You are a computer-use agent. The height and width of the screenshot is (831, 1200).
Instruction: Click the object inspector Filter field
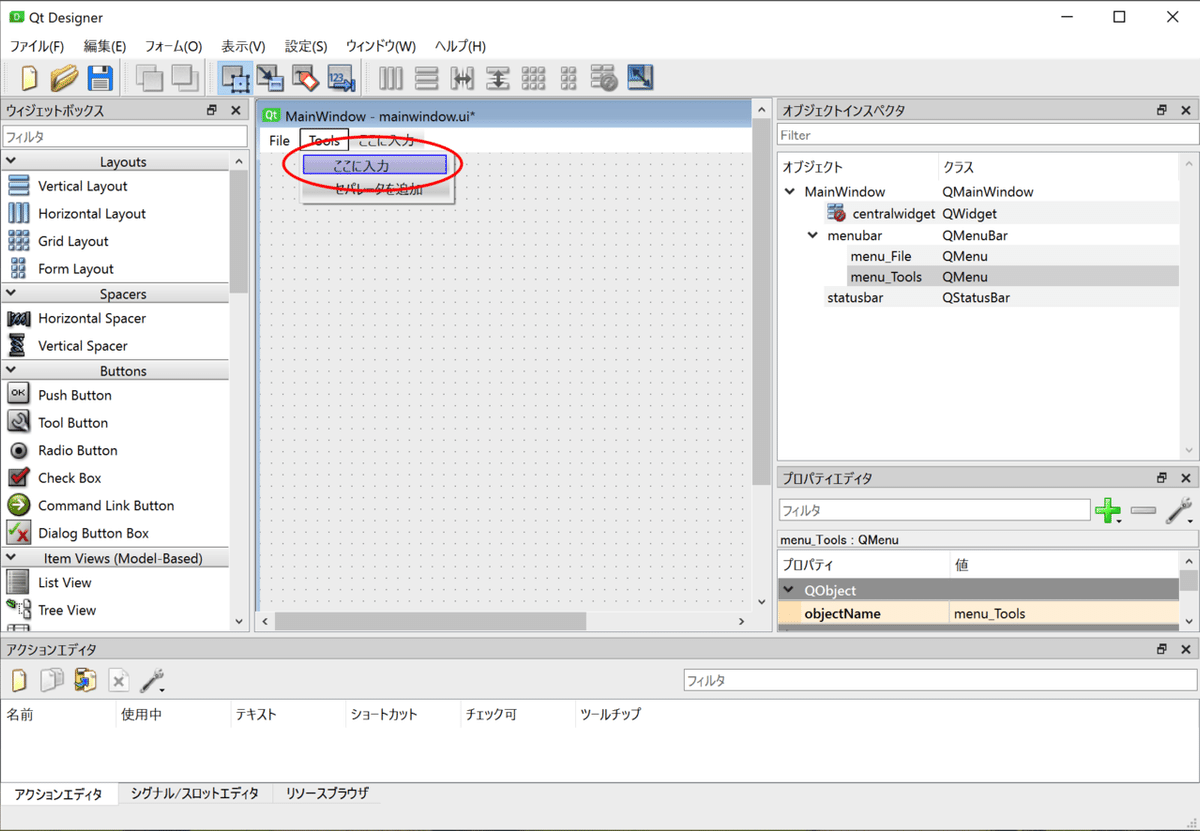pyautogui.click(x=987, y=135)
